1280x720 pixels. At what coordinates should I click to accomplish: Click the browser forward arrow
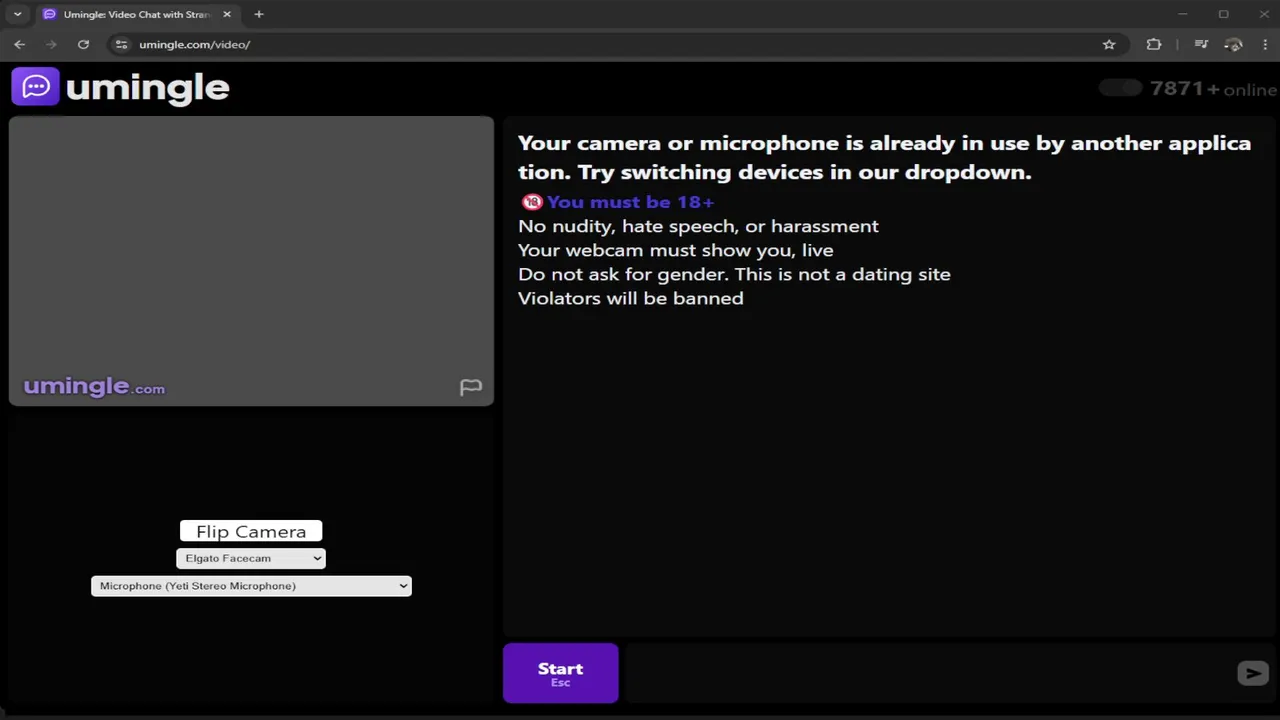[x=51, y=44]
